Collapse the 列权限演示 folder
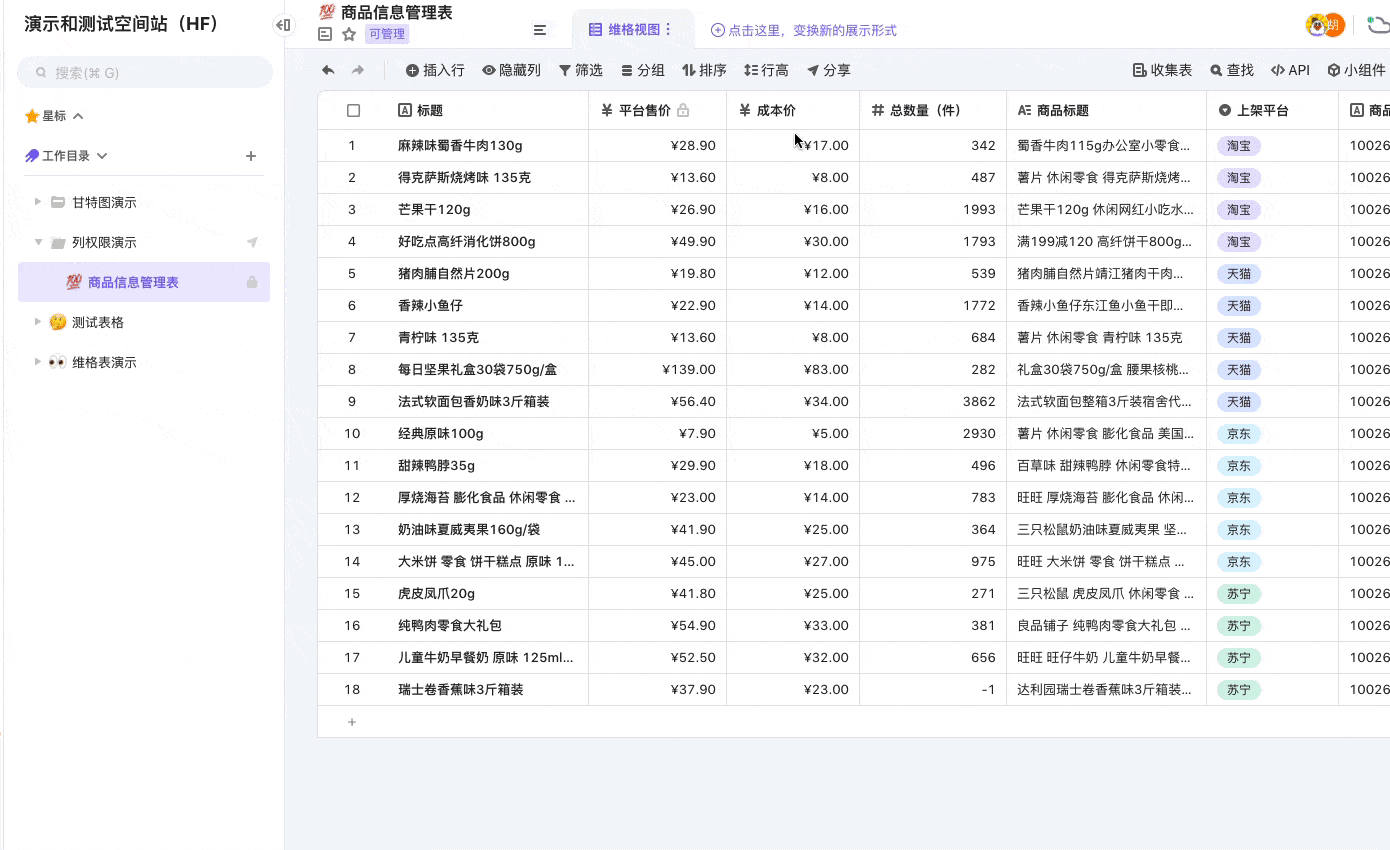The width and height of the screenshot is (1390, 850). coord(38,242)
